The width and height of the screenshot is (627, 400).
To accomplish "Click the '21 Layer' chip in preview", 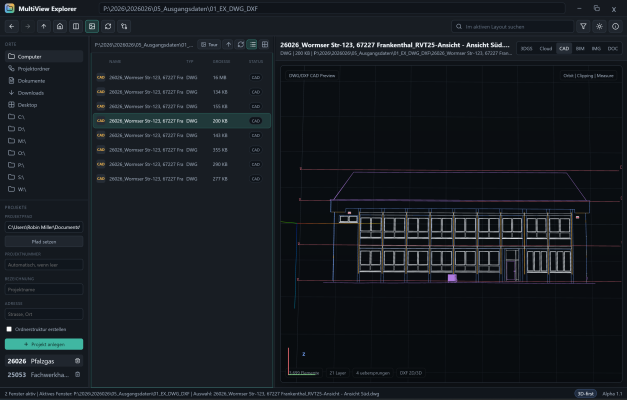I will (x=337, y=373).
